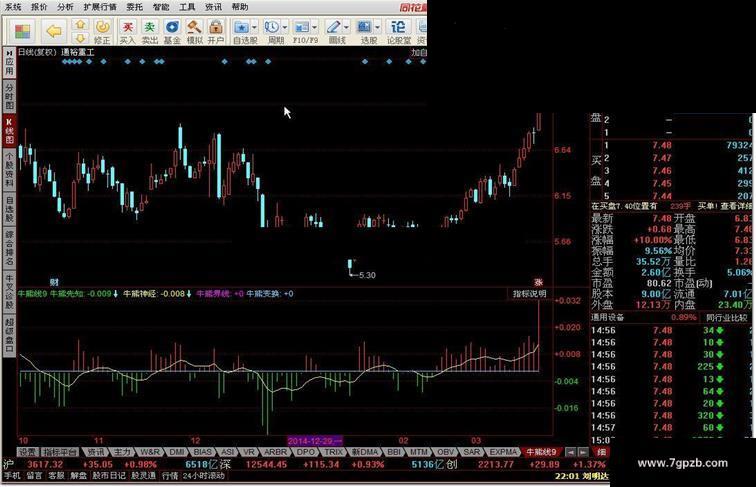756x487 pixels.
Task: Click the 设置 settings button
Action: click(27, 452)
